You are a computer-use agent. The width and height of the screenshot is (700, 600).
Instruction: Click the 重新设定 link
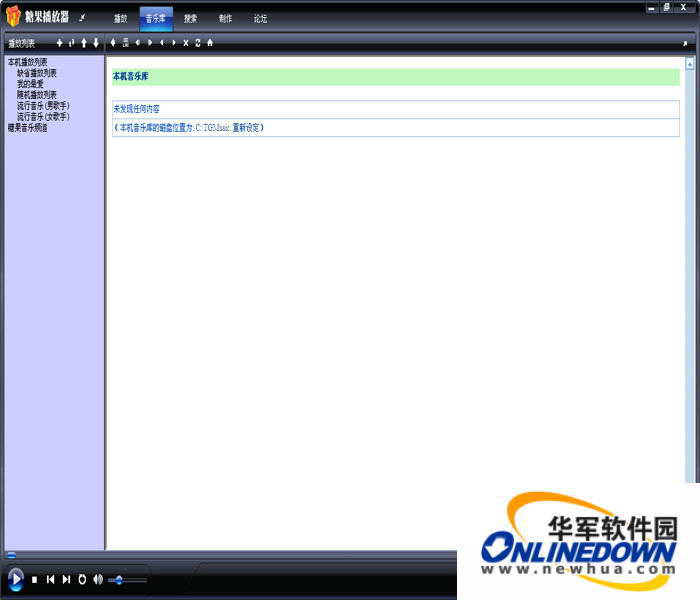246,128
